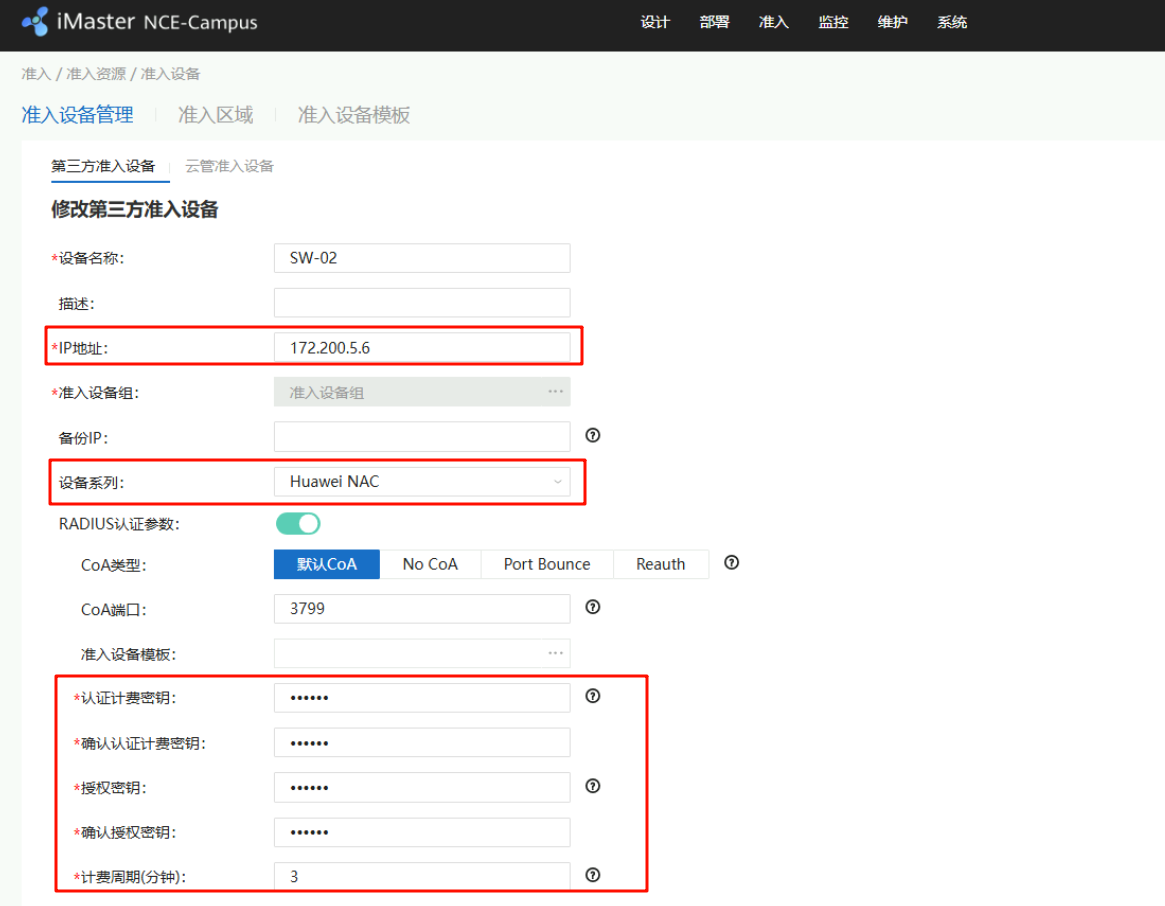Toggle the RADIUS认证参数 switch

pyautogui.click(x=297, y=523)
